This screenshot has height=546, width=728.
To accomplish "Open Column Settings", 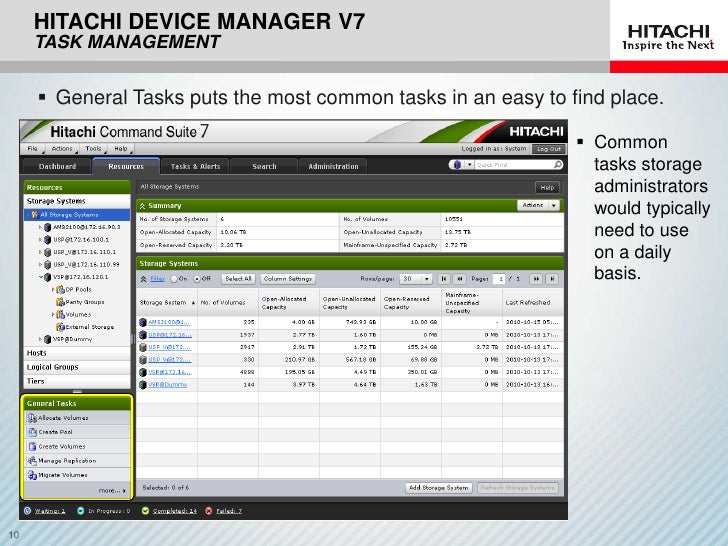I will 288,279.
